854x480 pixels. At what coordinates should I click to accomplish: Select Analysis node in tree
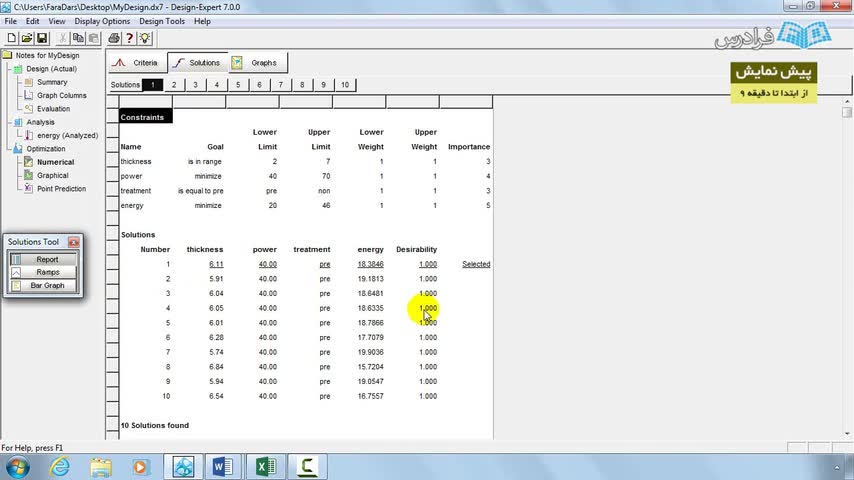[40, 122]
